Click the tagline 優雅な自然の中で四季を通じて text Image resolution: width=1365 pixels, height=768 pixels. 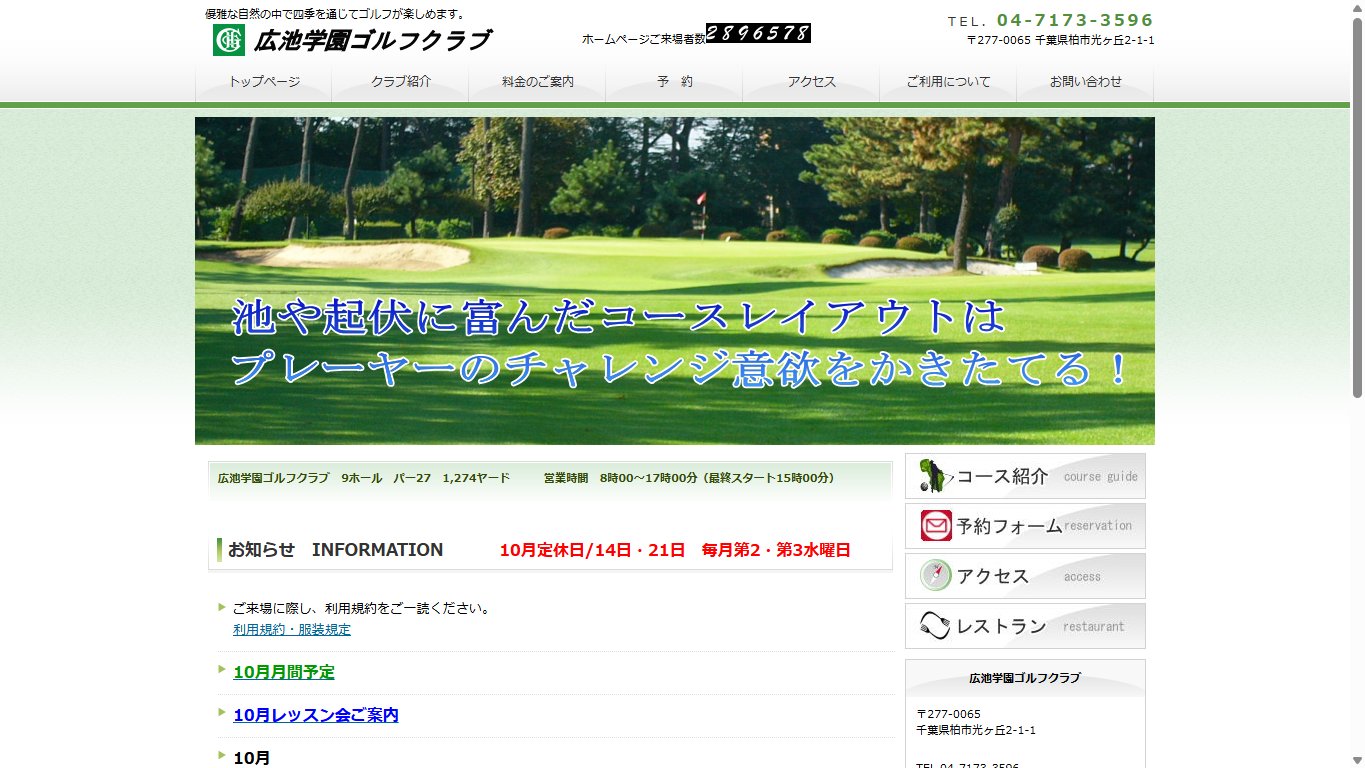click(x=335, y=14)
